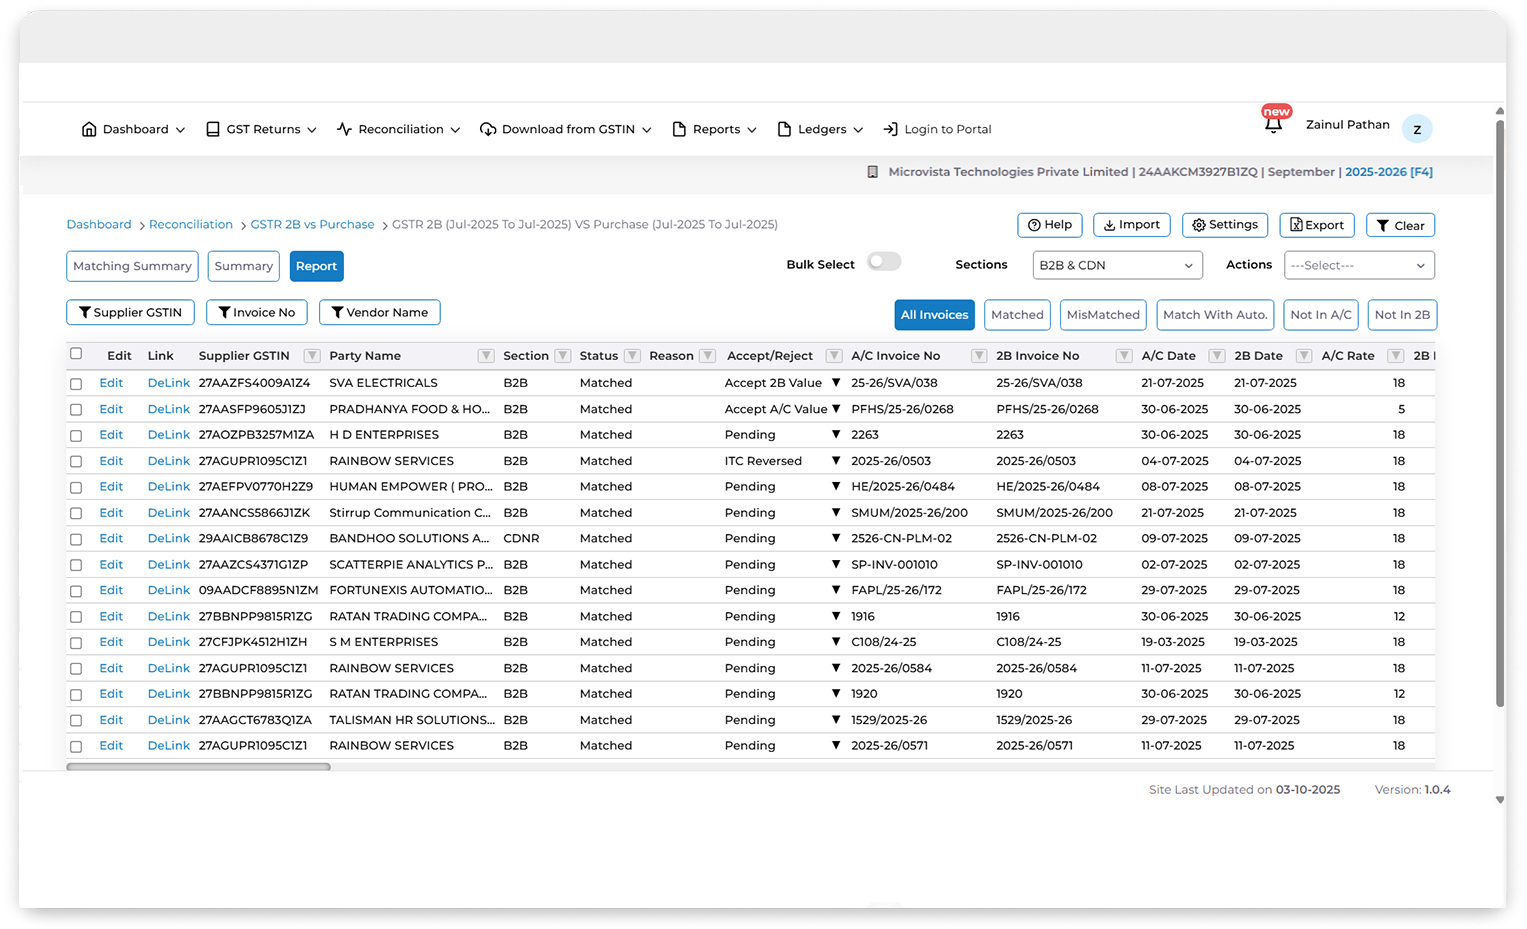Toggle the Bulk Select switch
The width and height of the screenshot is (1527, 929).
883,262
